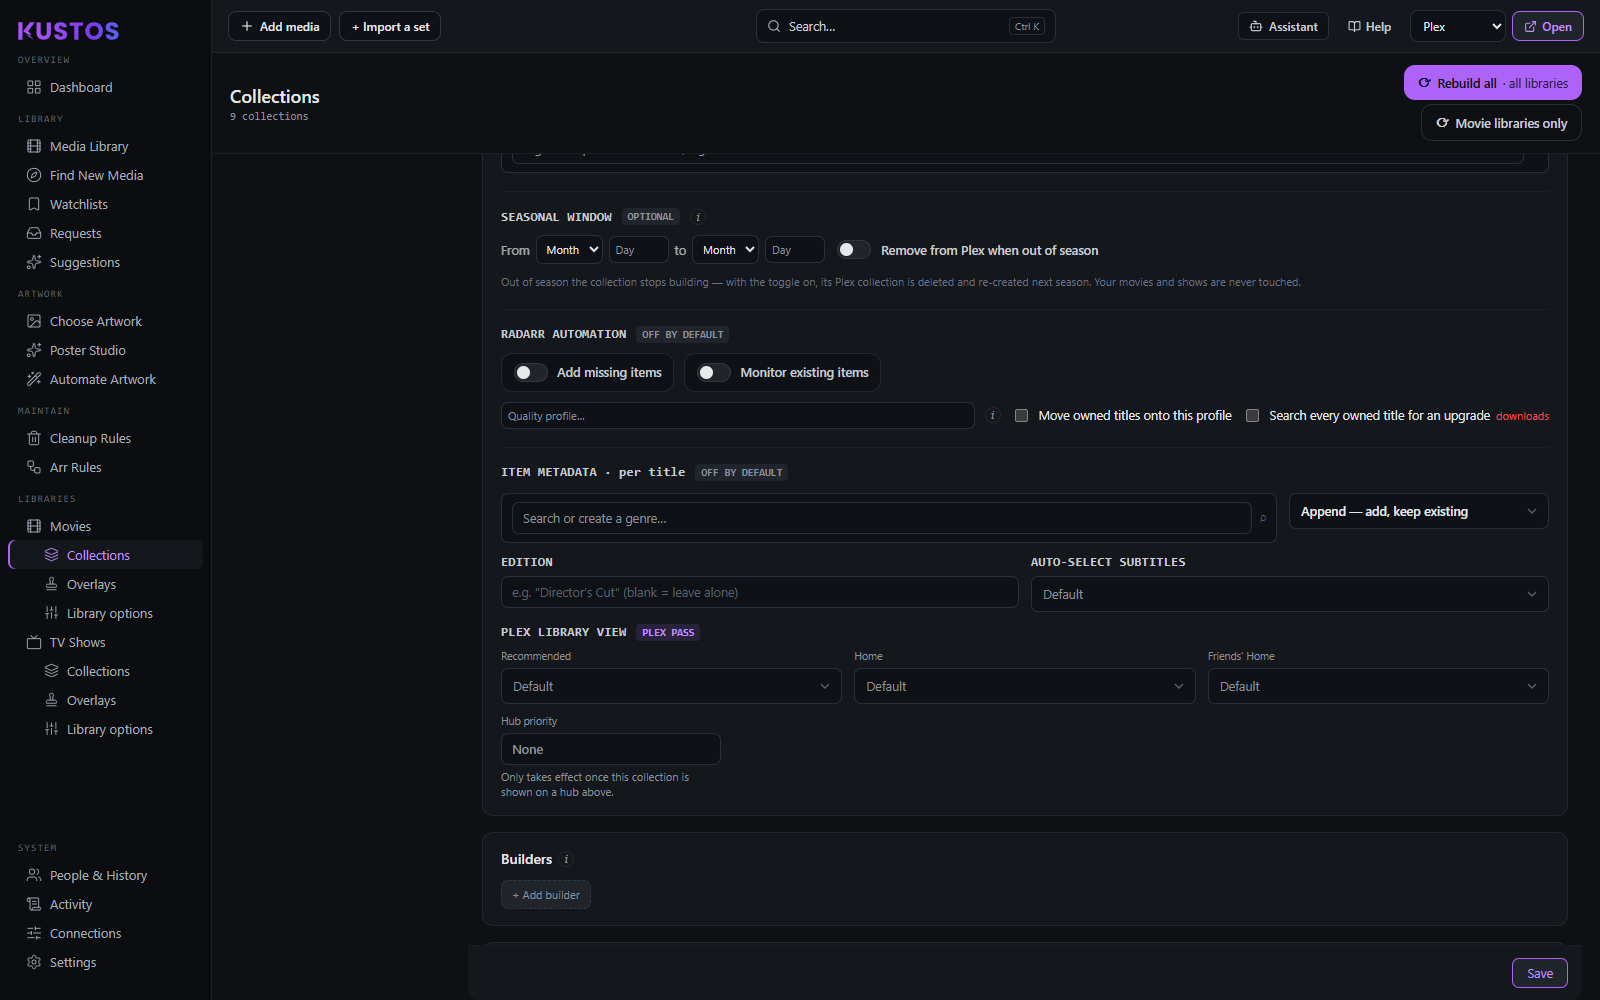
Task: Open the Auto-select subtitles dropdown
Action: coord(1289,594)
